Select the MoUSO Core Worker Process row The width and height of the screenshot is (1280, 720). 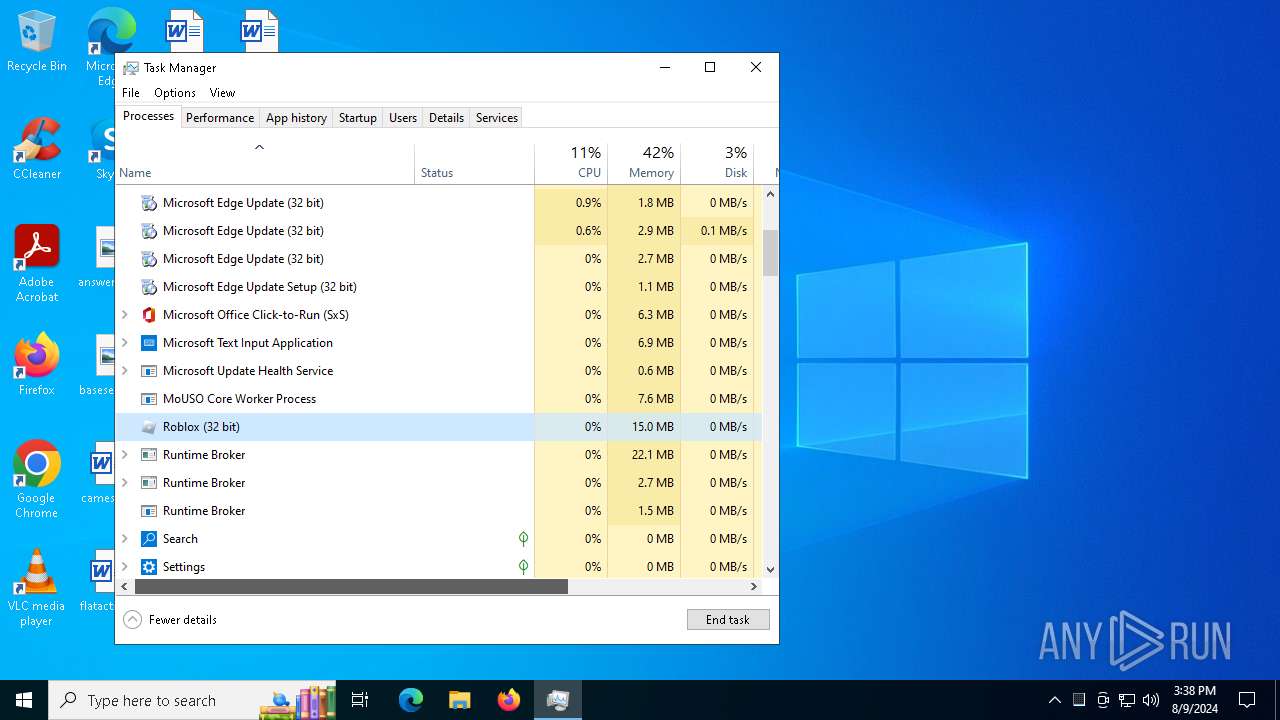tap(438, 399)
